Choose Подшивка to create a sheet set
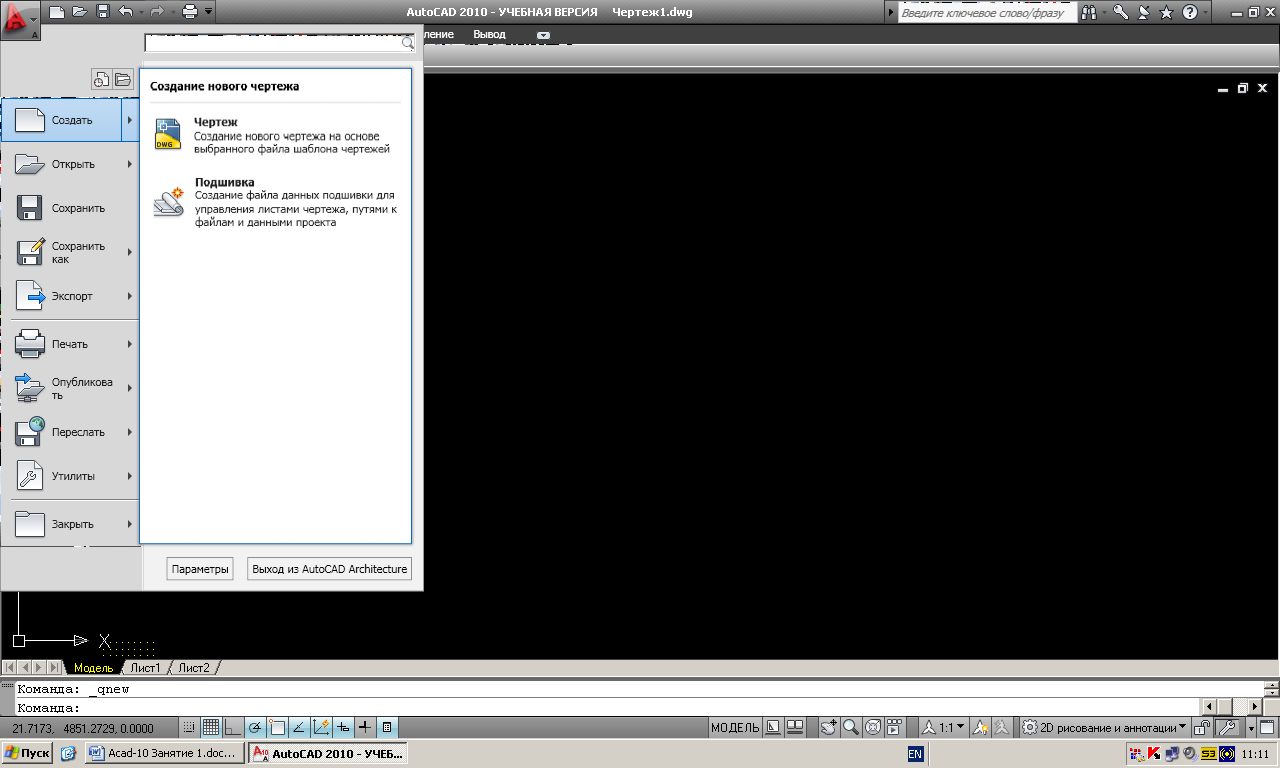This screenshot has width=1280, height=768. pyautogui.click(x=275, y=202)
